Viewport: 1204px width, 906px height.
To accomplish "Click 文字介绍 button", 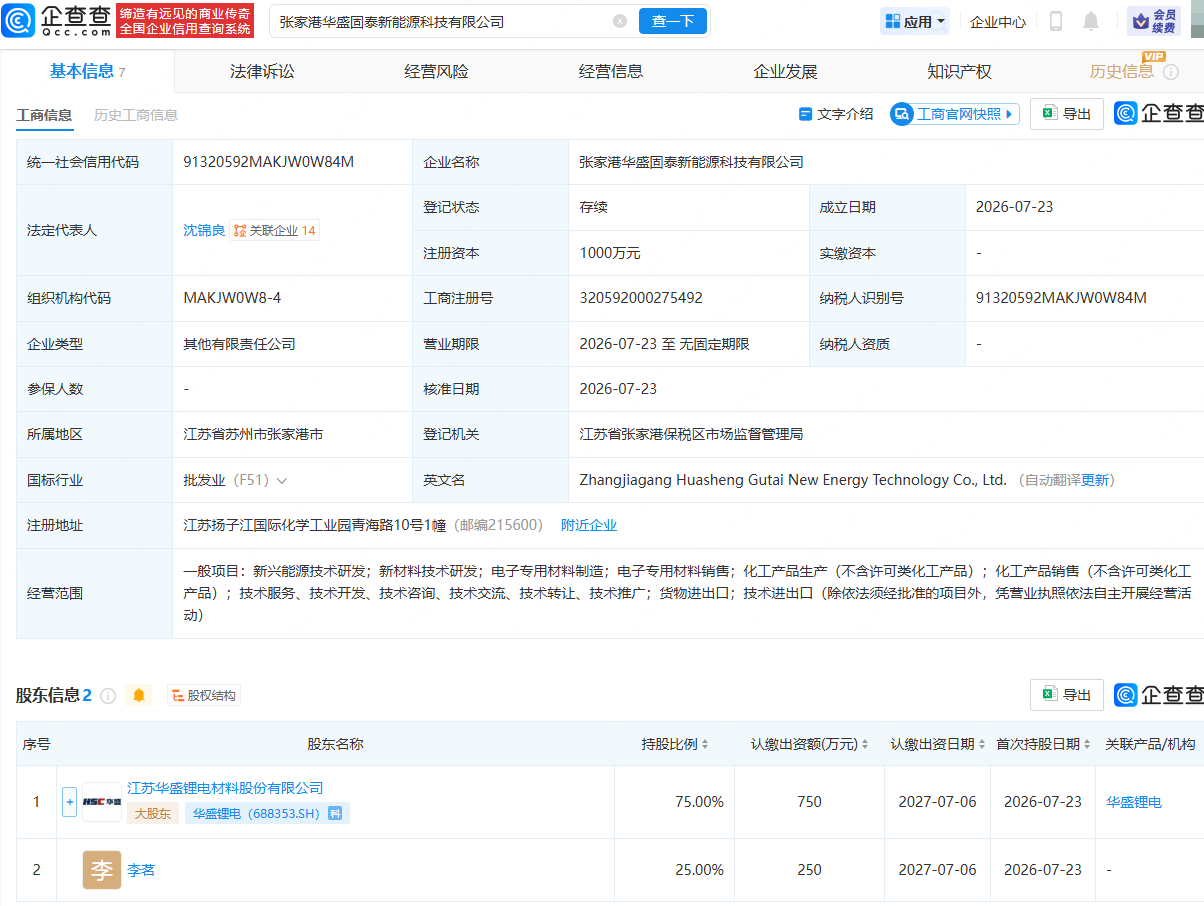I will click(836, 114).
